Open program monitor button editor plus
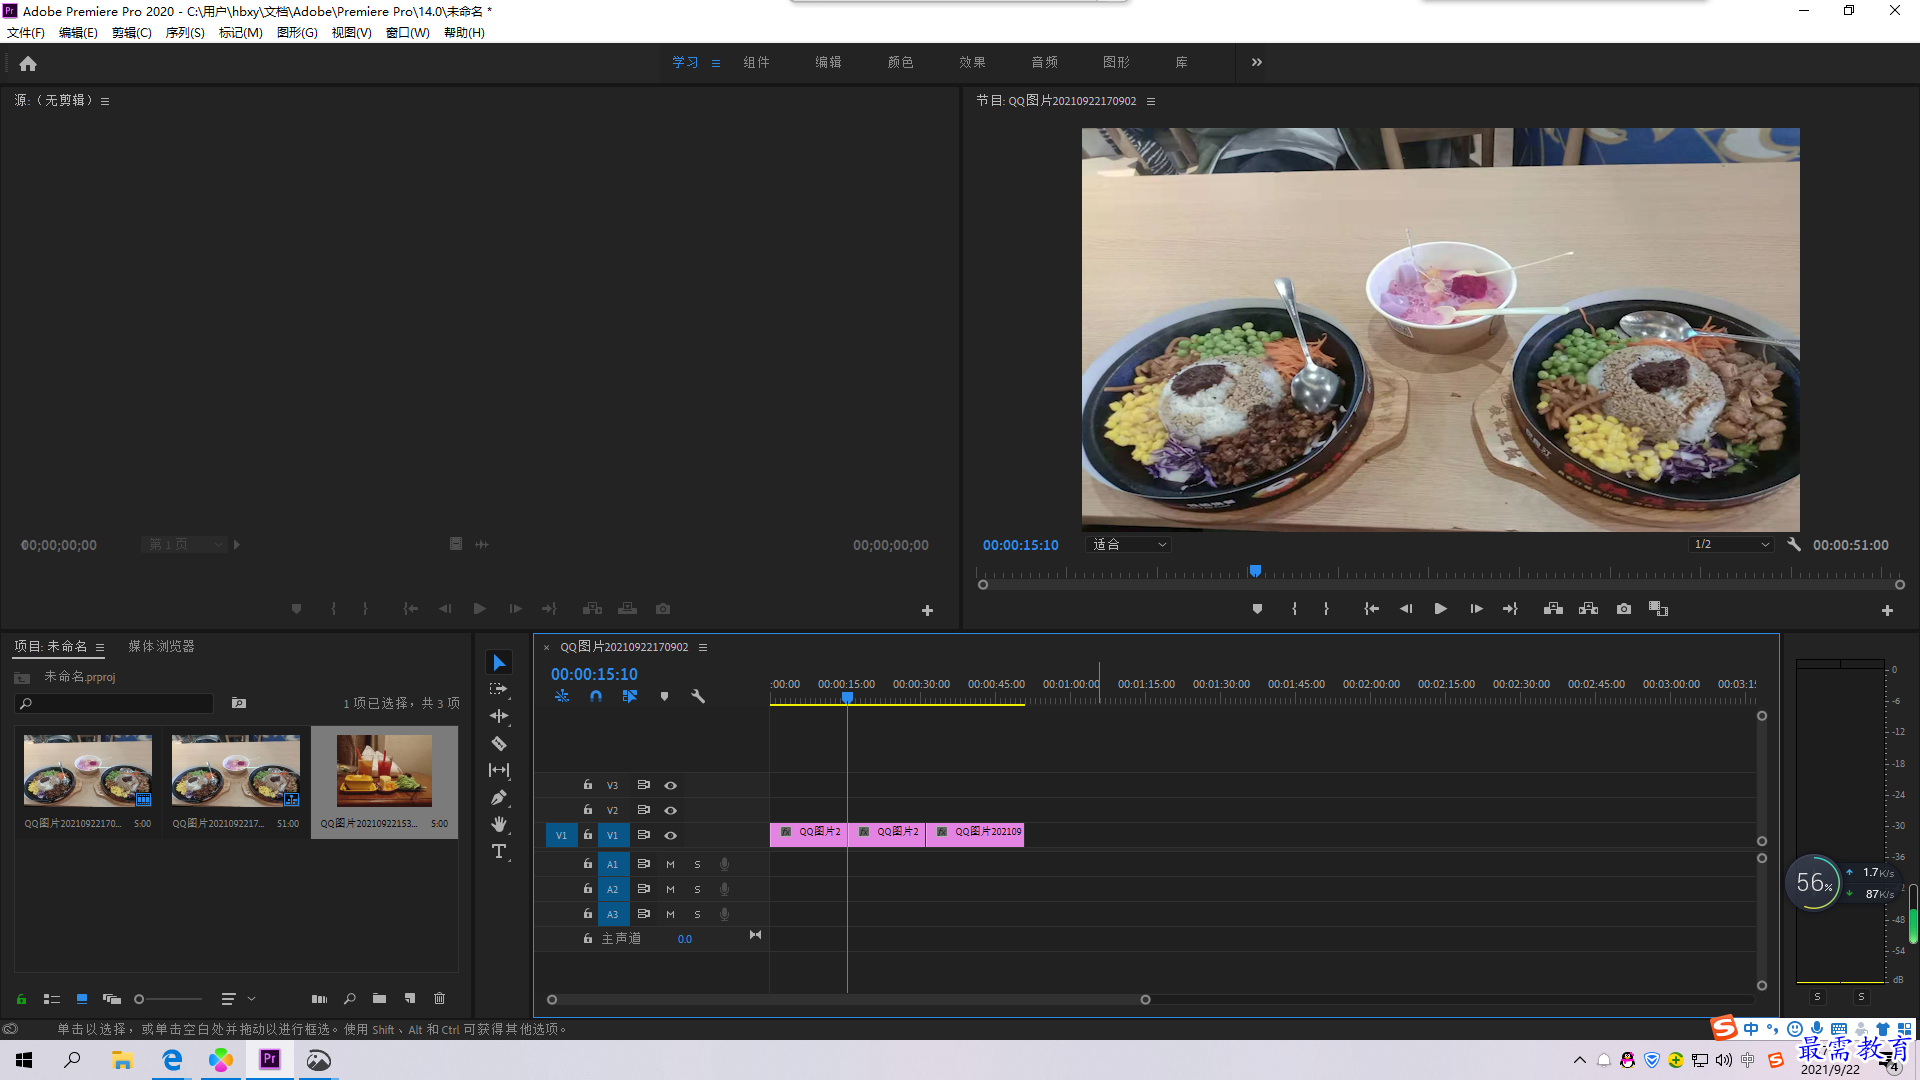 click(x=1887, y=610)
